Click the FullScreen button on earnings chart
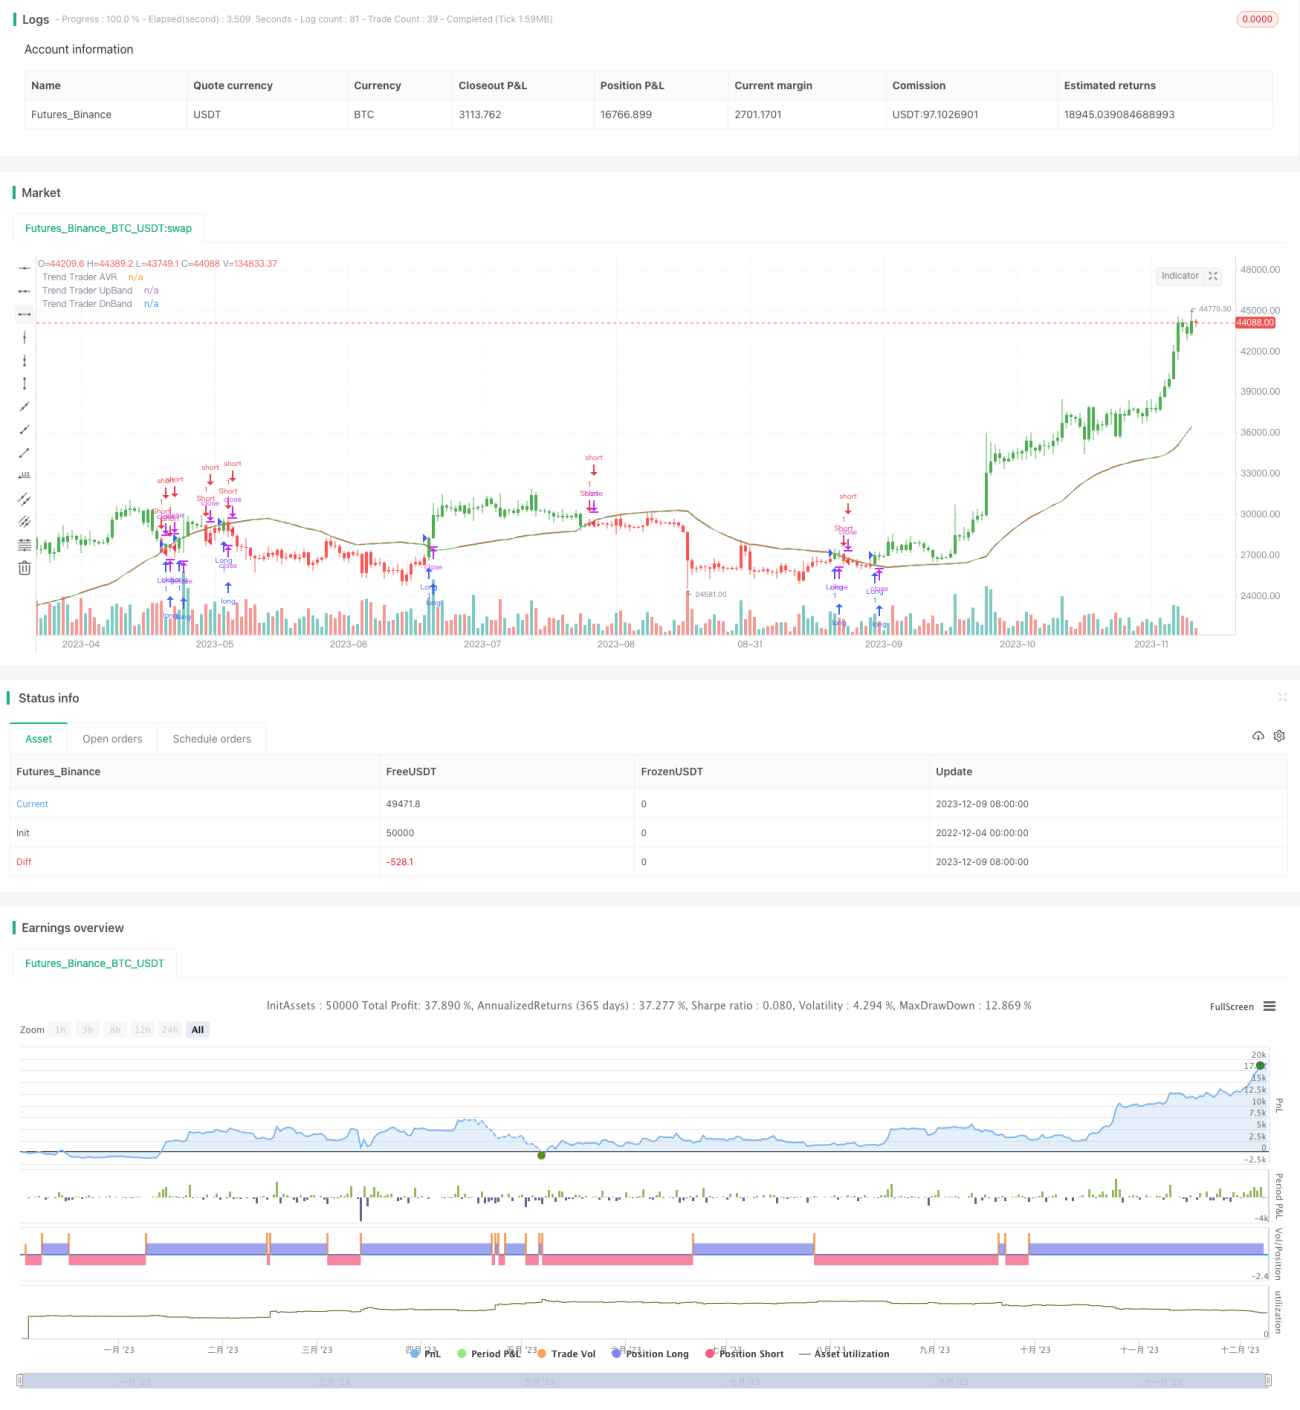 click(1231, 1007)
